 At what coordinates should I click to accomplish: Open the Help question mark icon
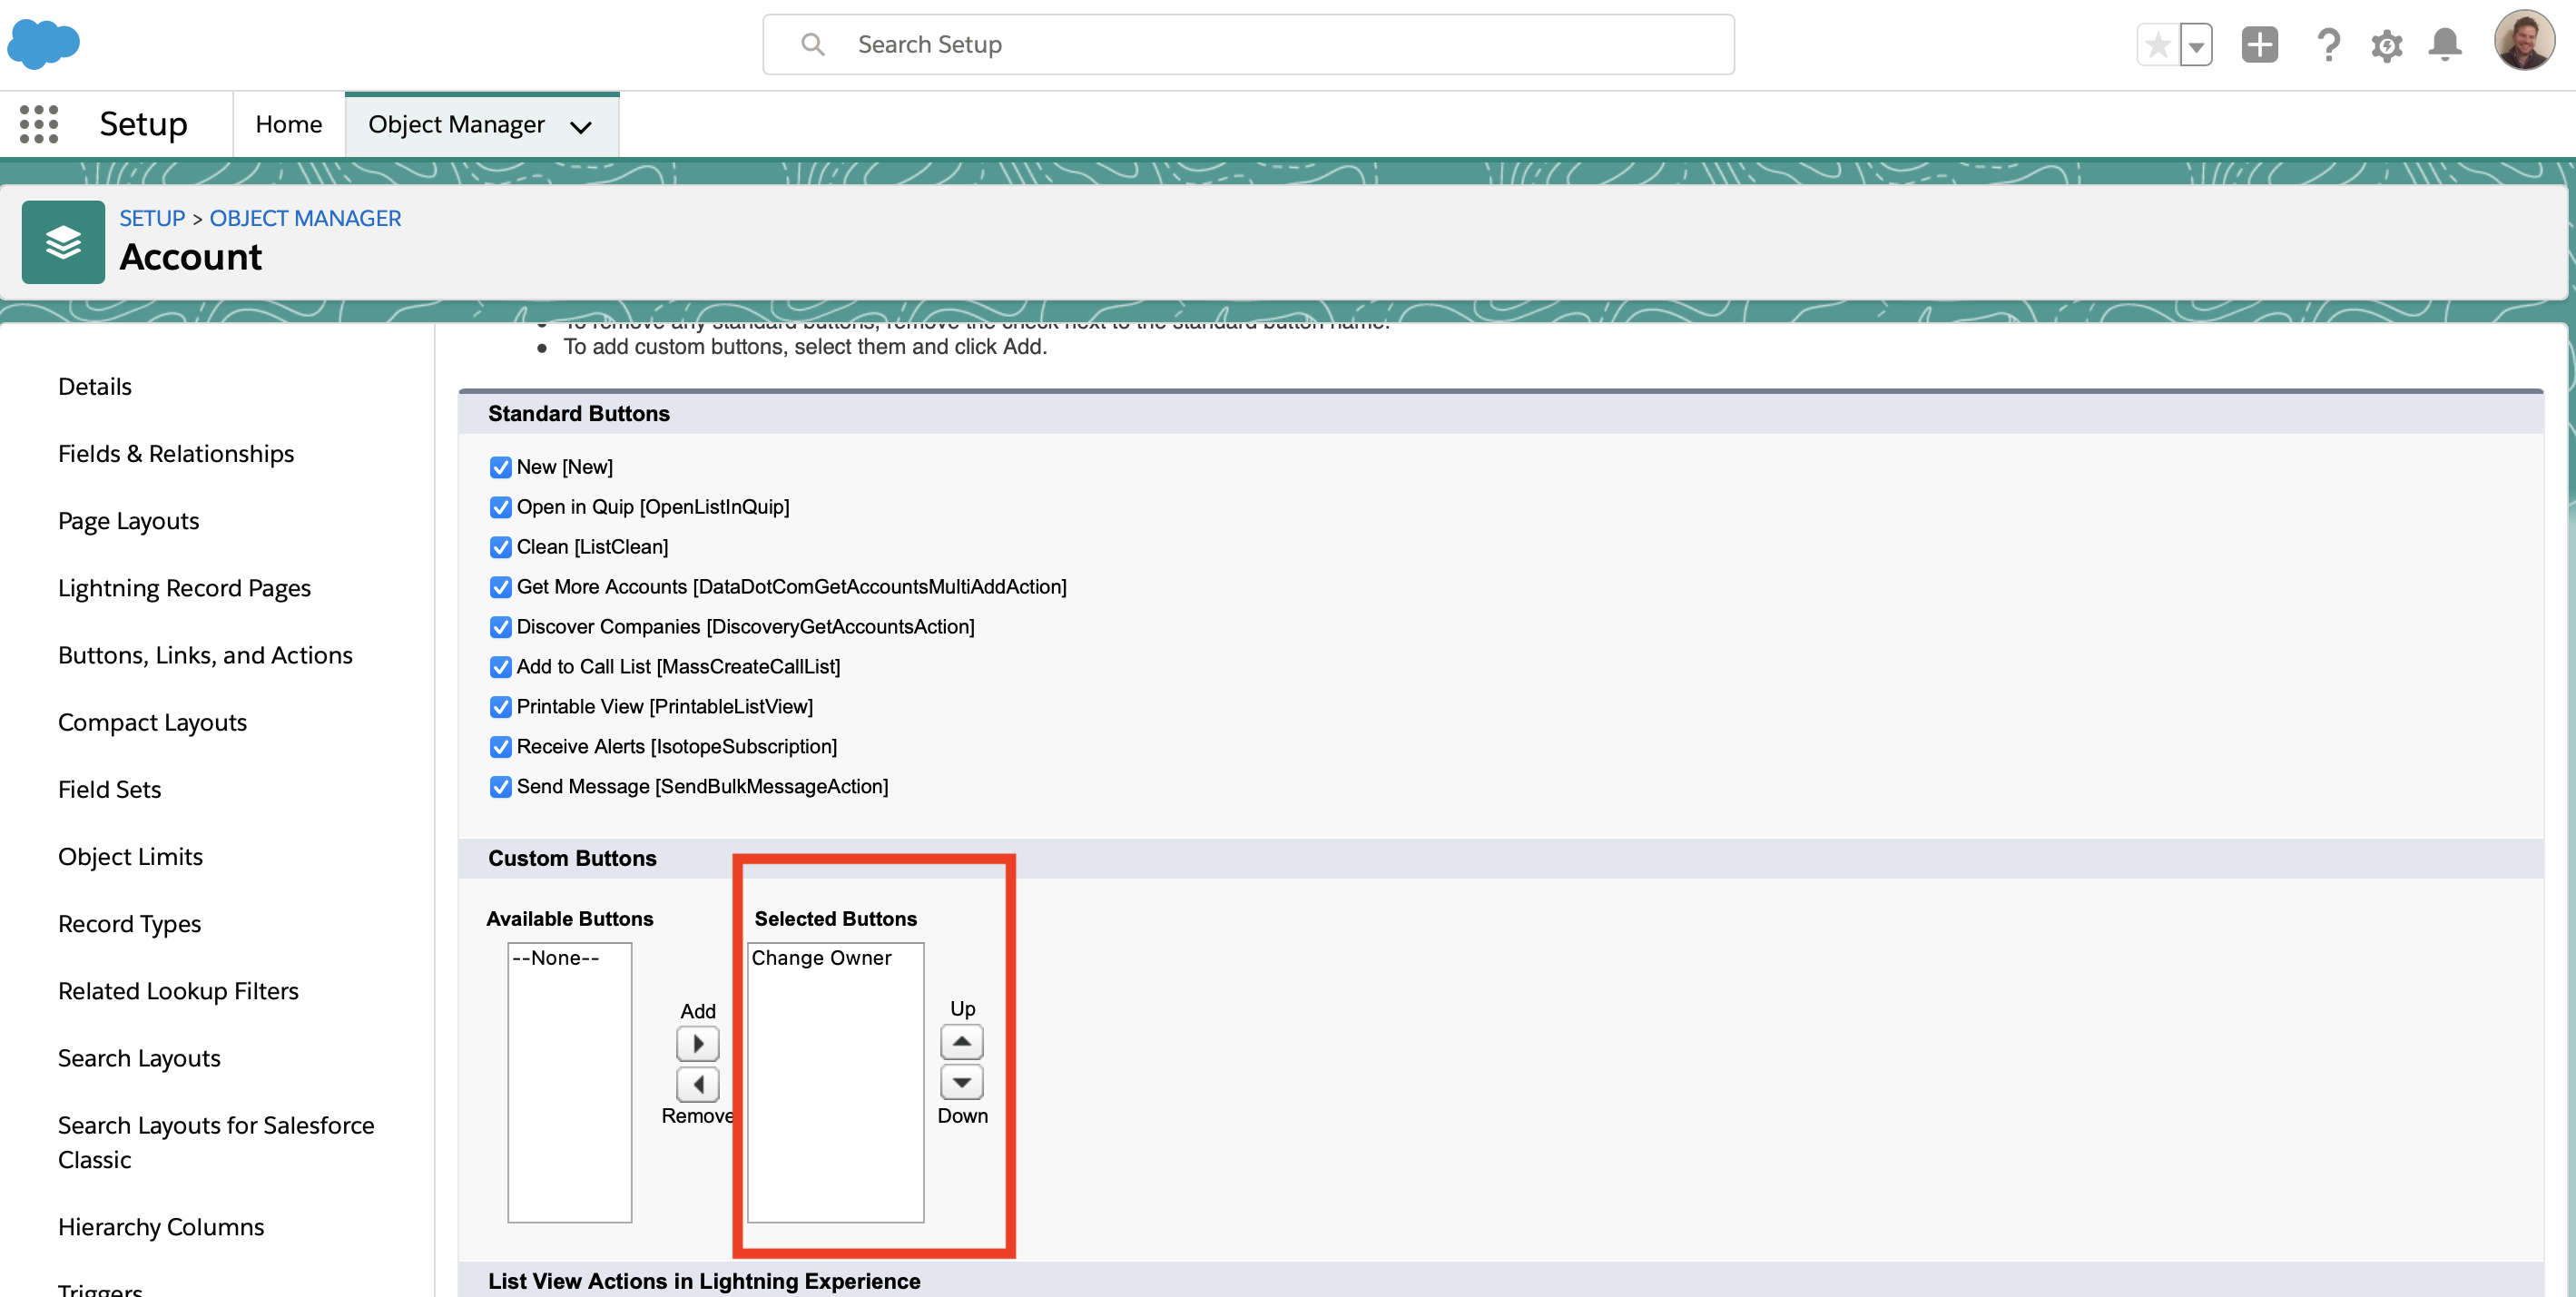(x=2328, y=45)
